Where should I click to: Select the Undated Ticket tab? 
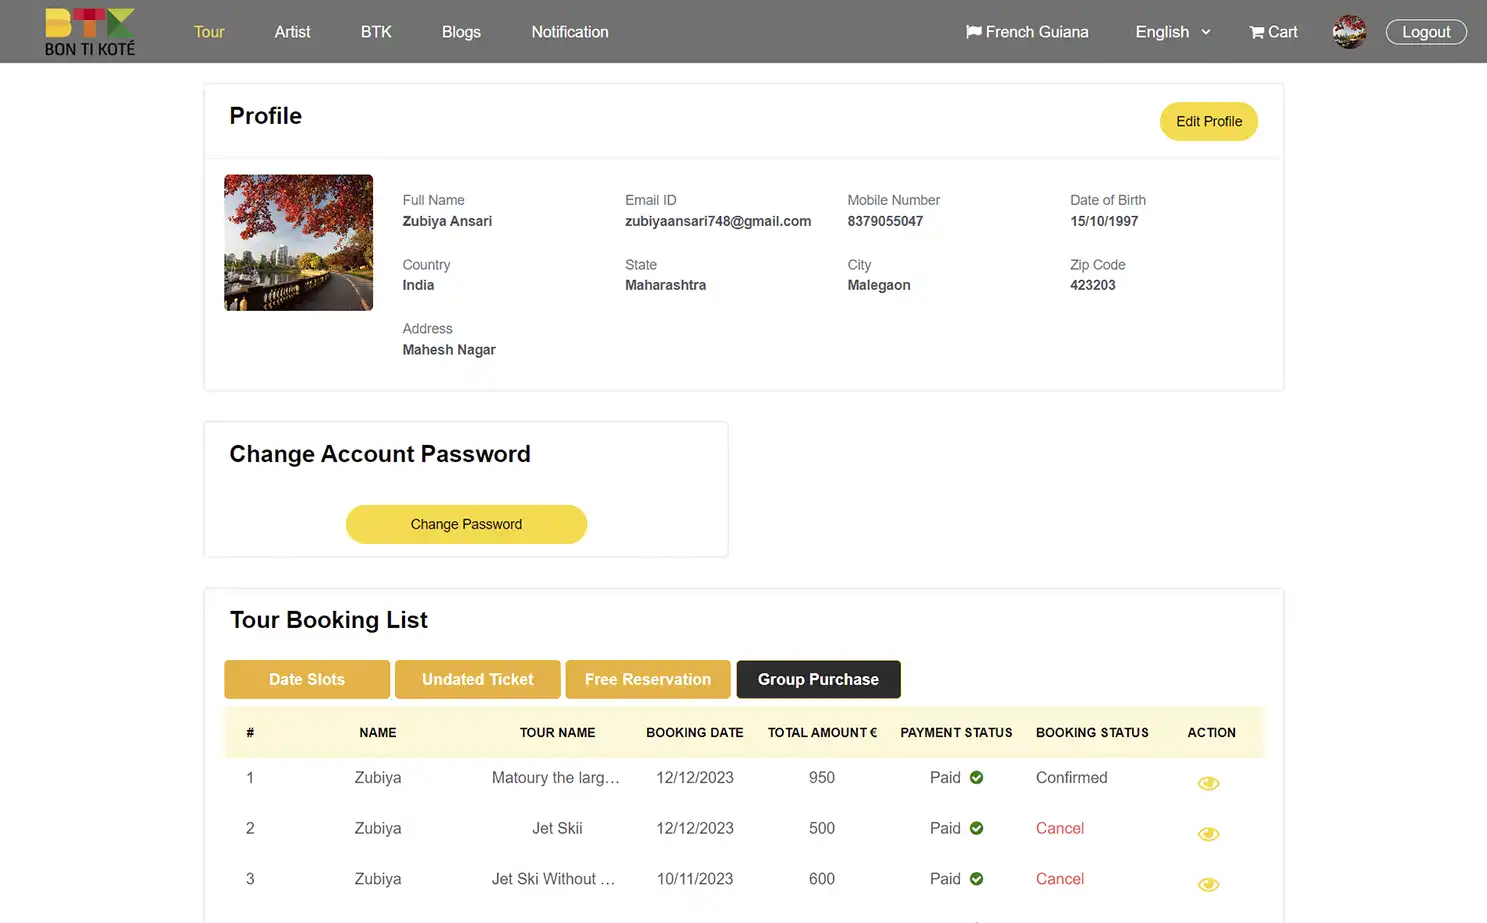click(477, 679)
